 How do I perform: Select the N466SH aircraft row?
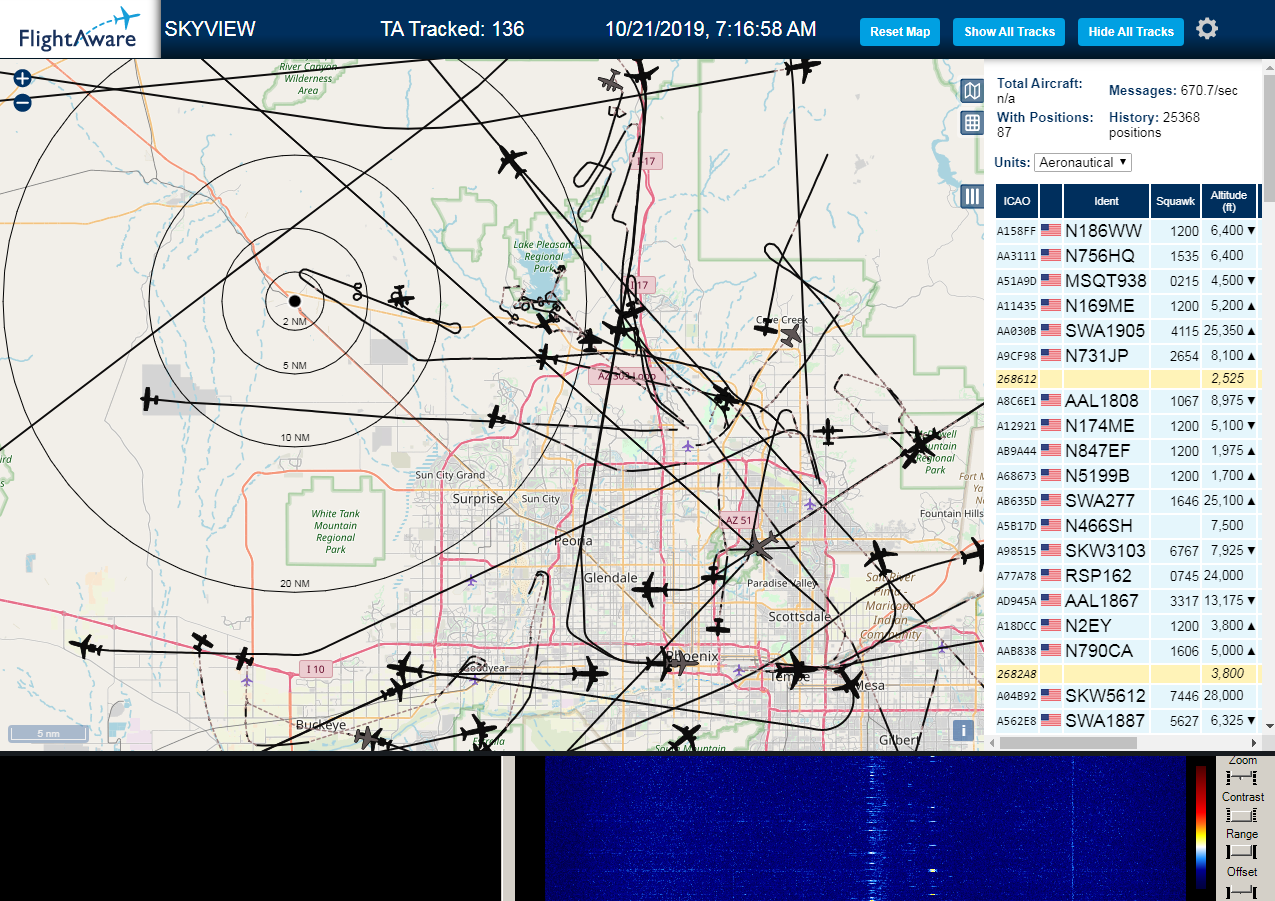pyautogui.click(x=1129, y=526)
